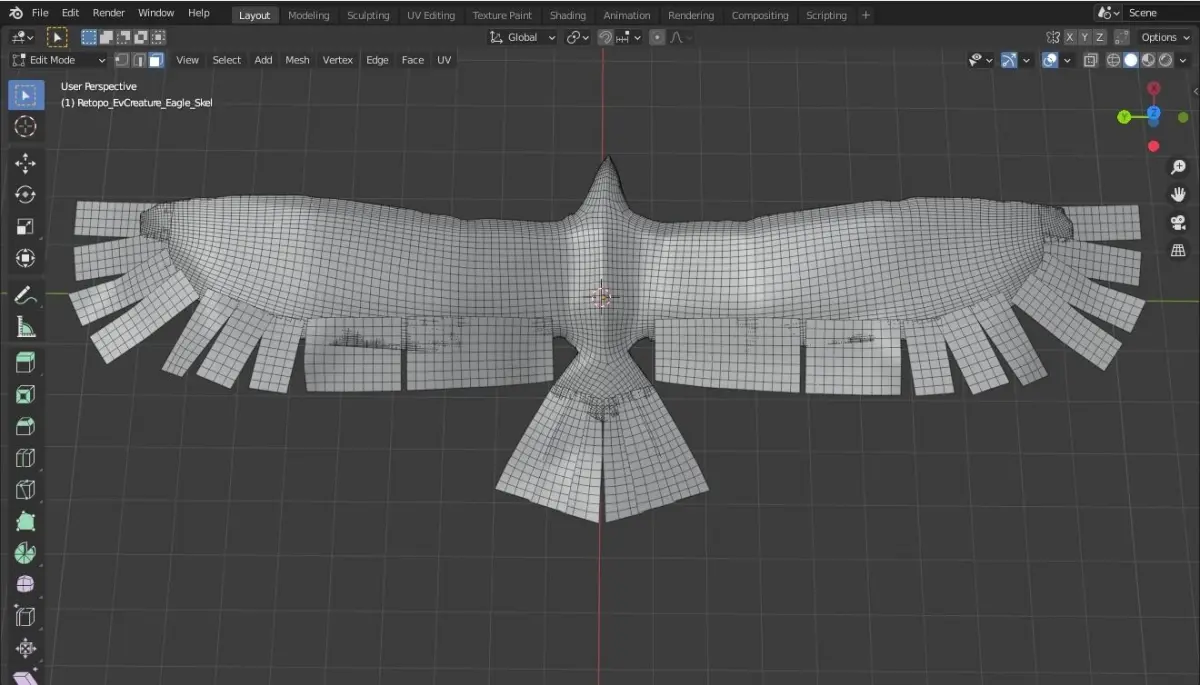Switch to material preview shading
Image resolution: width=1200 pixels, height=685 pixels.
tap(1148, 60)
